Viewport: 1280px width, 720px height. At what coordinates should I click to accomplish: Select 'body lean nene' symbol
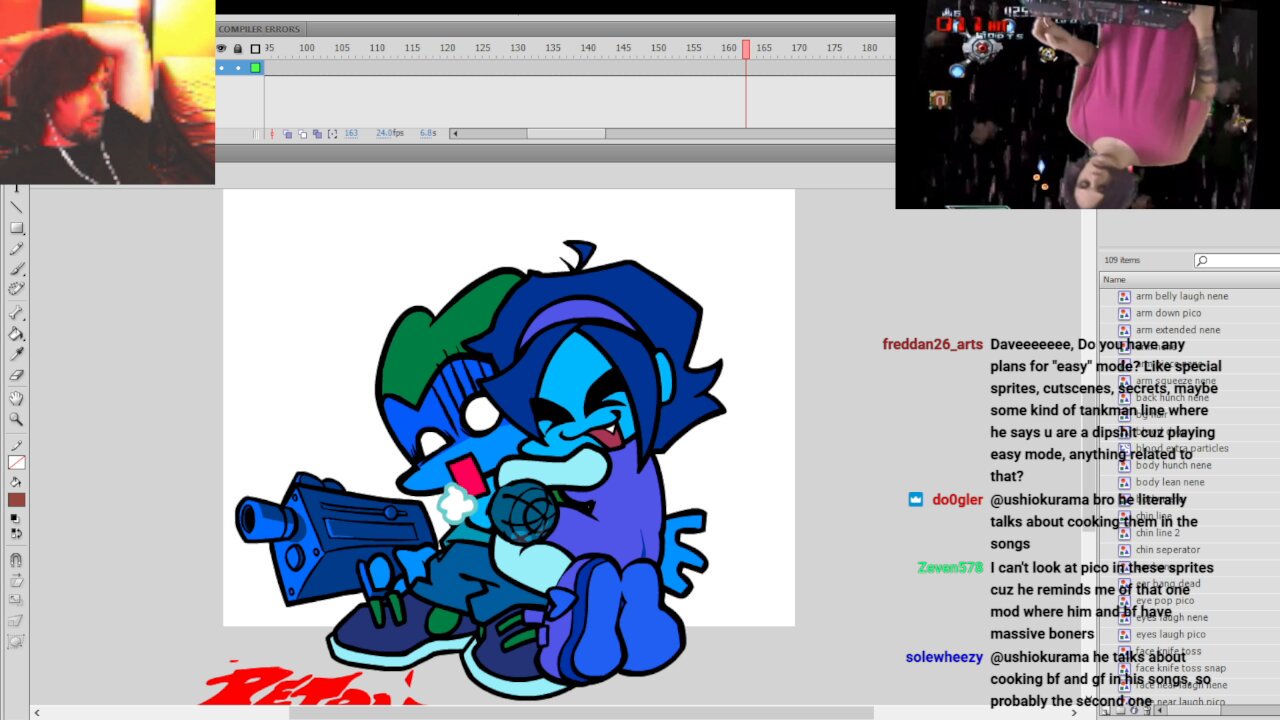pyautogui.click(x=1170, y=482)
